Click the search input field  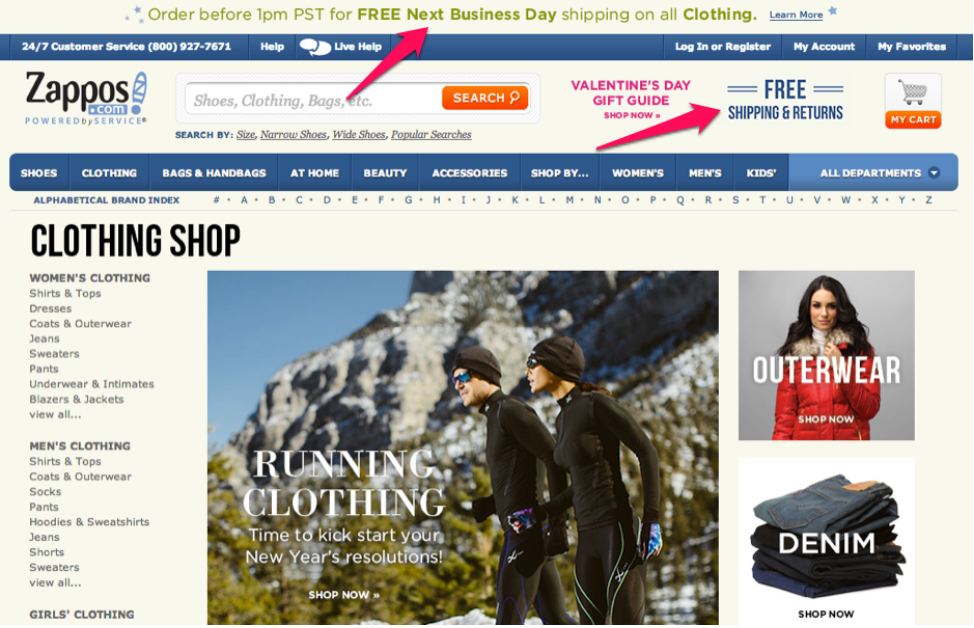(314, 99)
